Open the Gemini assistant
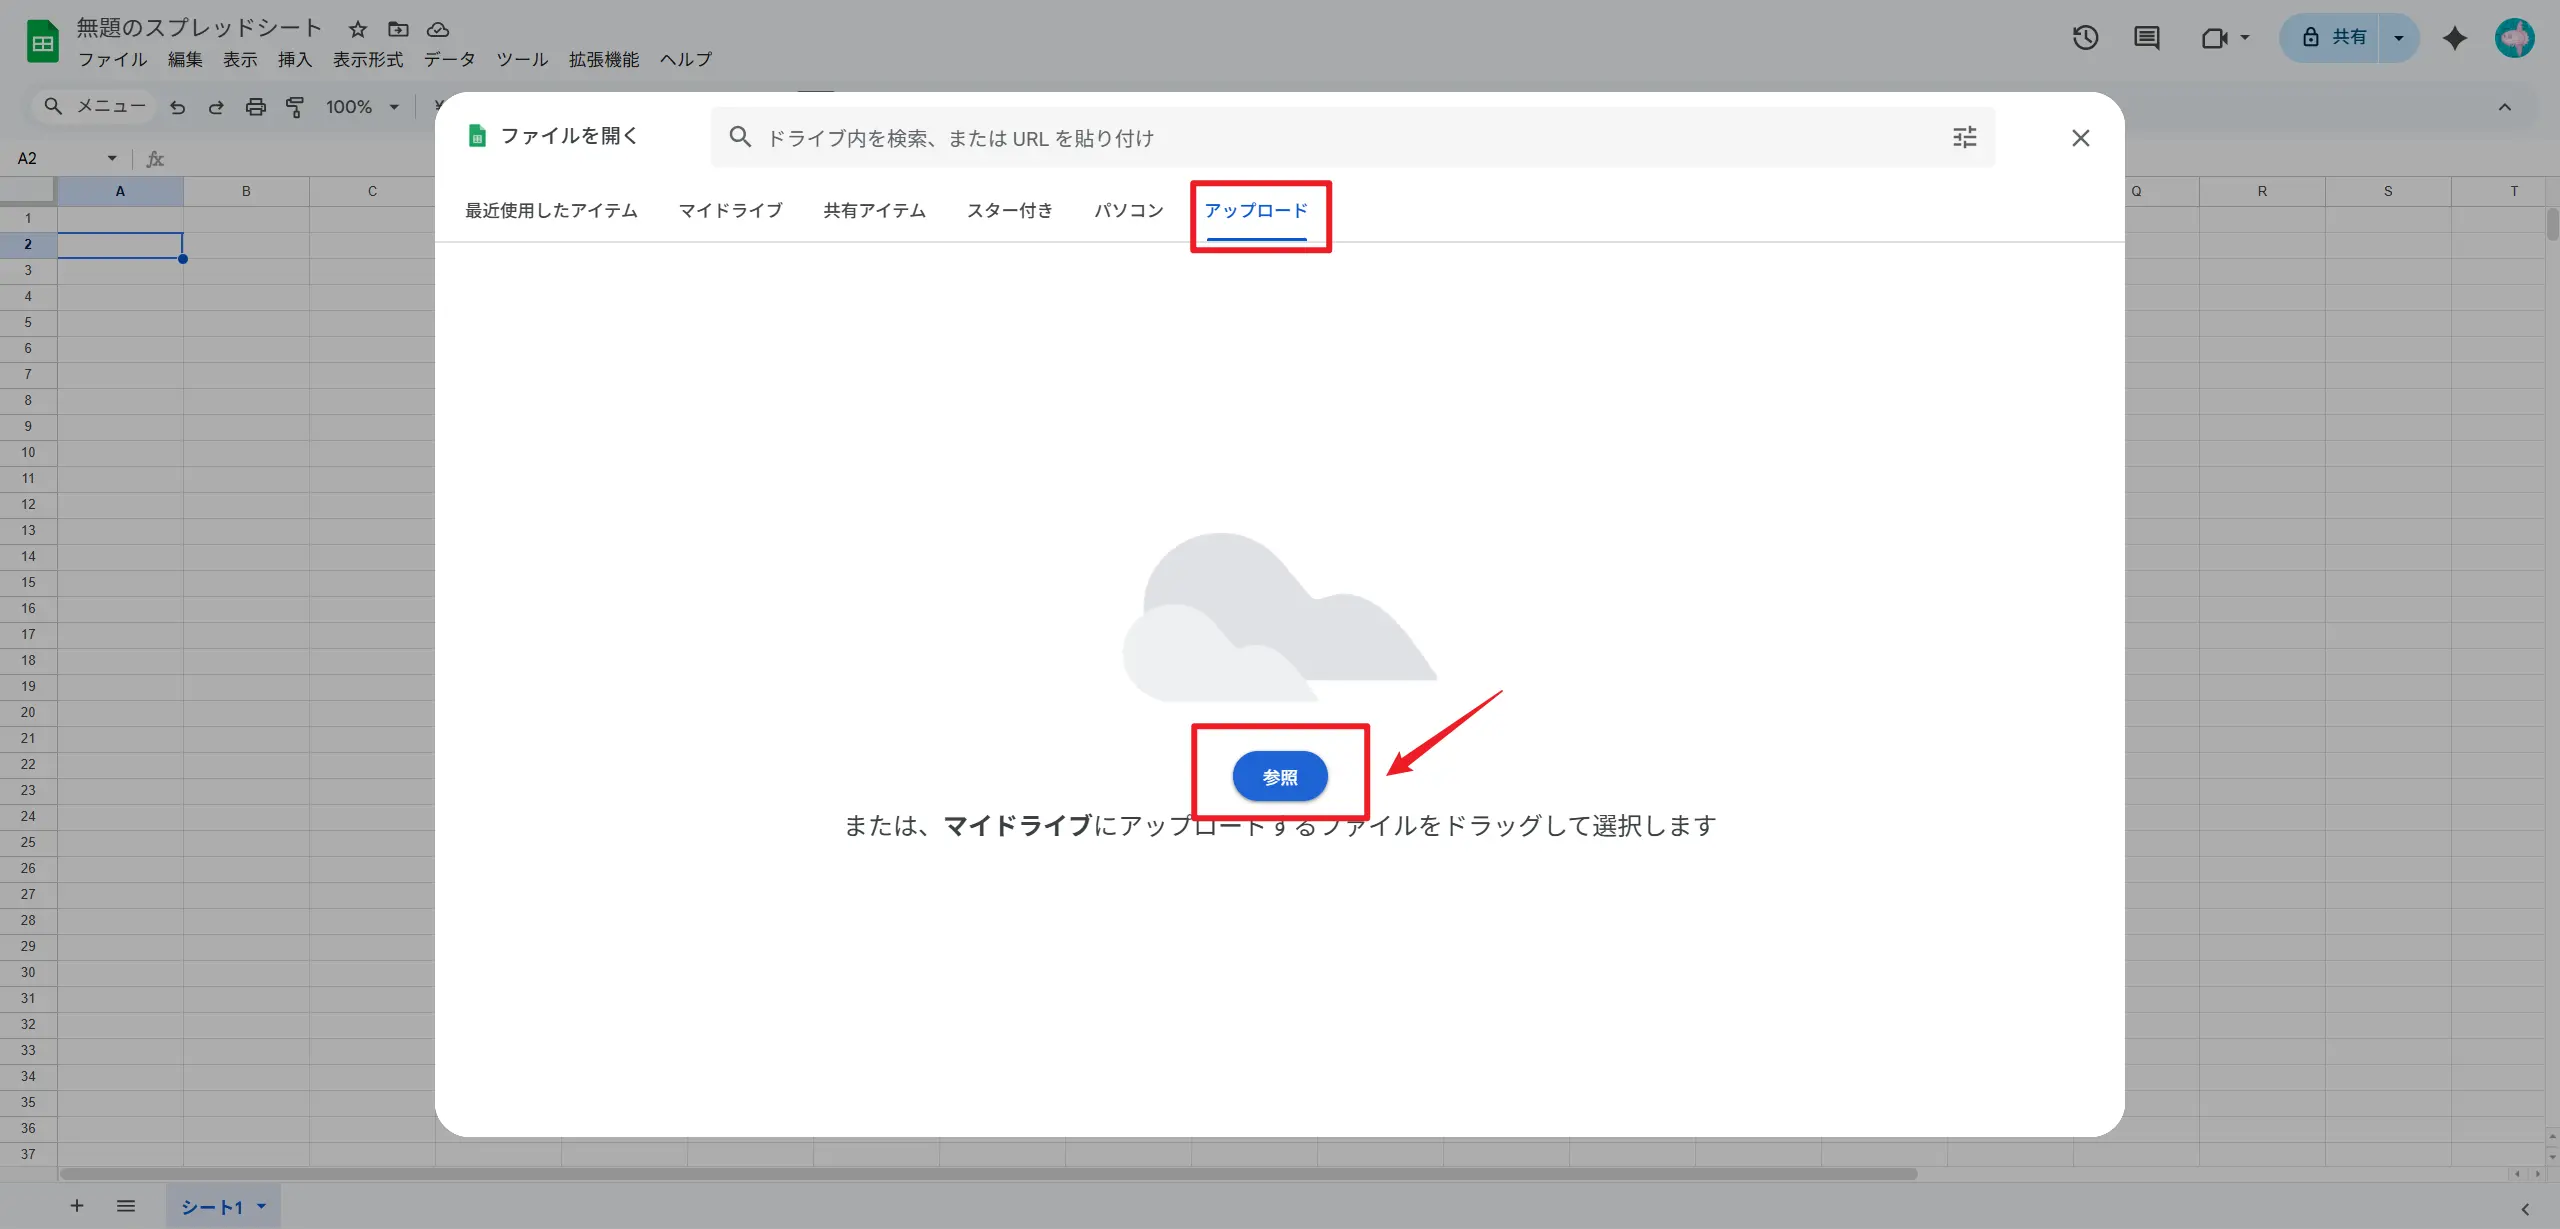Viewport: 2560px width, 1229px height. point(2455,37)
